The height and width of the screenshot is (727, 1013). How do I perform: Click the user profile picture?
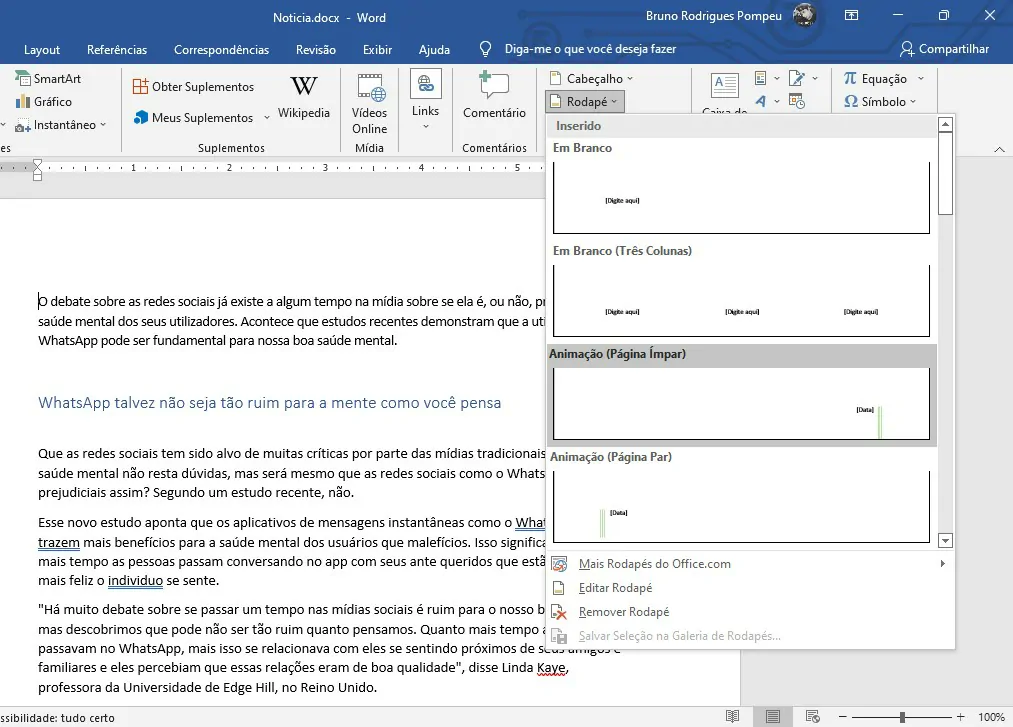(x=804, y=15)
